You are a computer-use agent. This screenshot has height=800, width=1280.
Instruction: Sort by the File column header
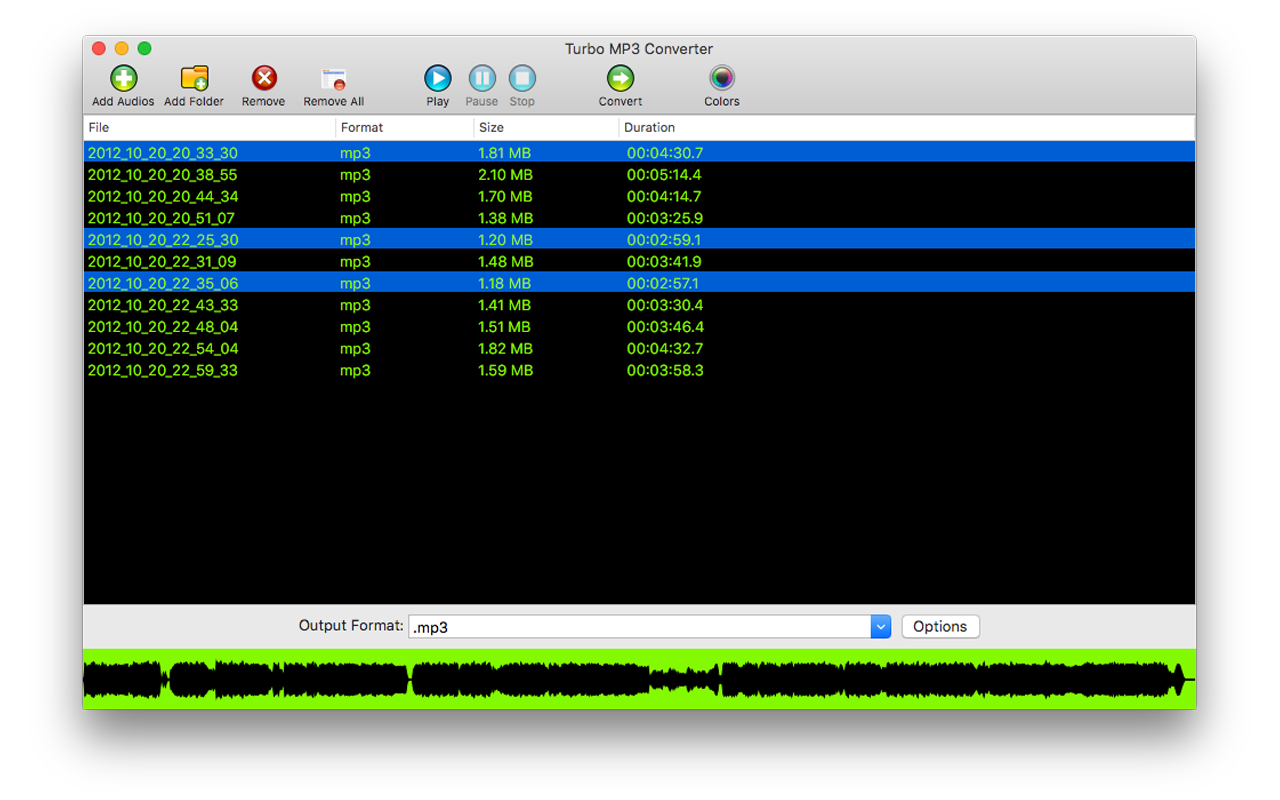(210, 128)
